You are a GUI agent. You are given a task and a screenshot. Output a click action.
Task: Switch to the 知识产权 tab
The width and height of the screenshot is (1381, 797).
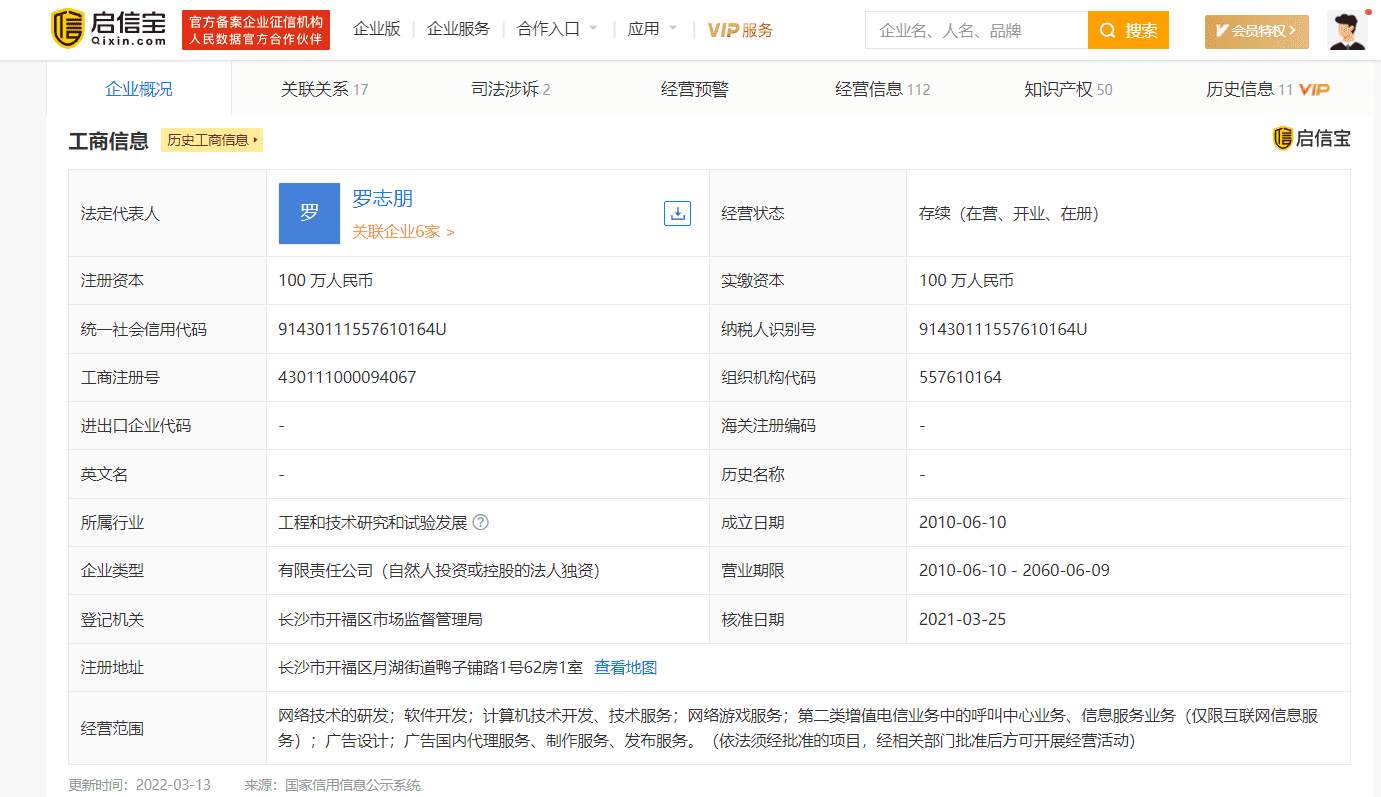1068,89
